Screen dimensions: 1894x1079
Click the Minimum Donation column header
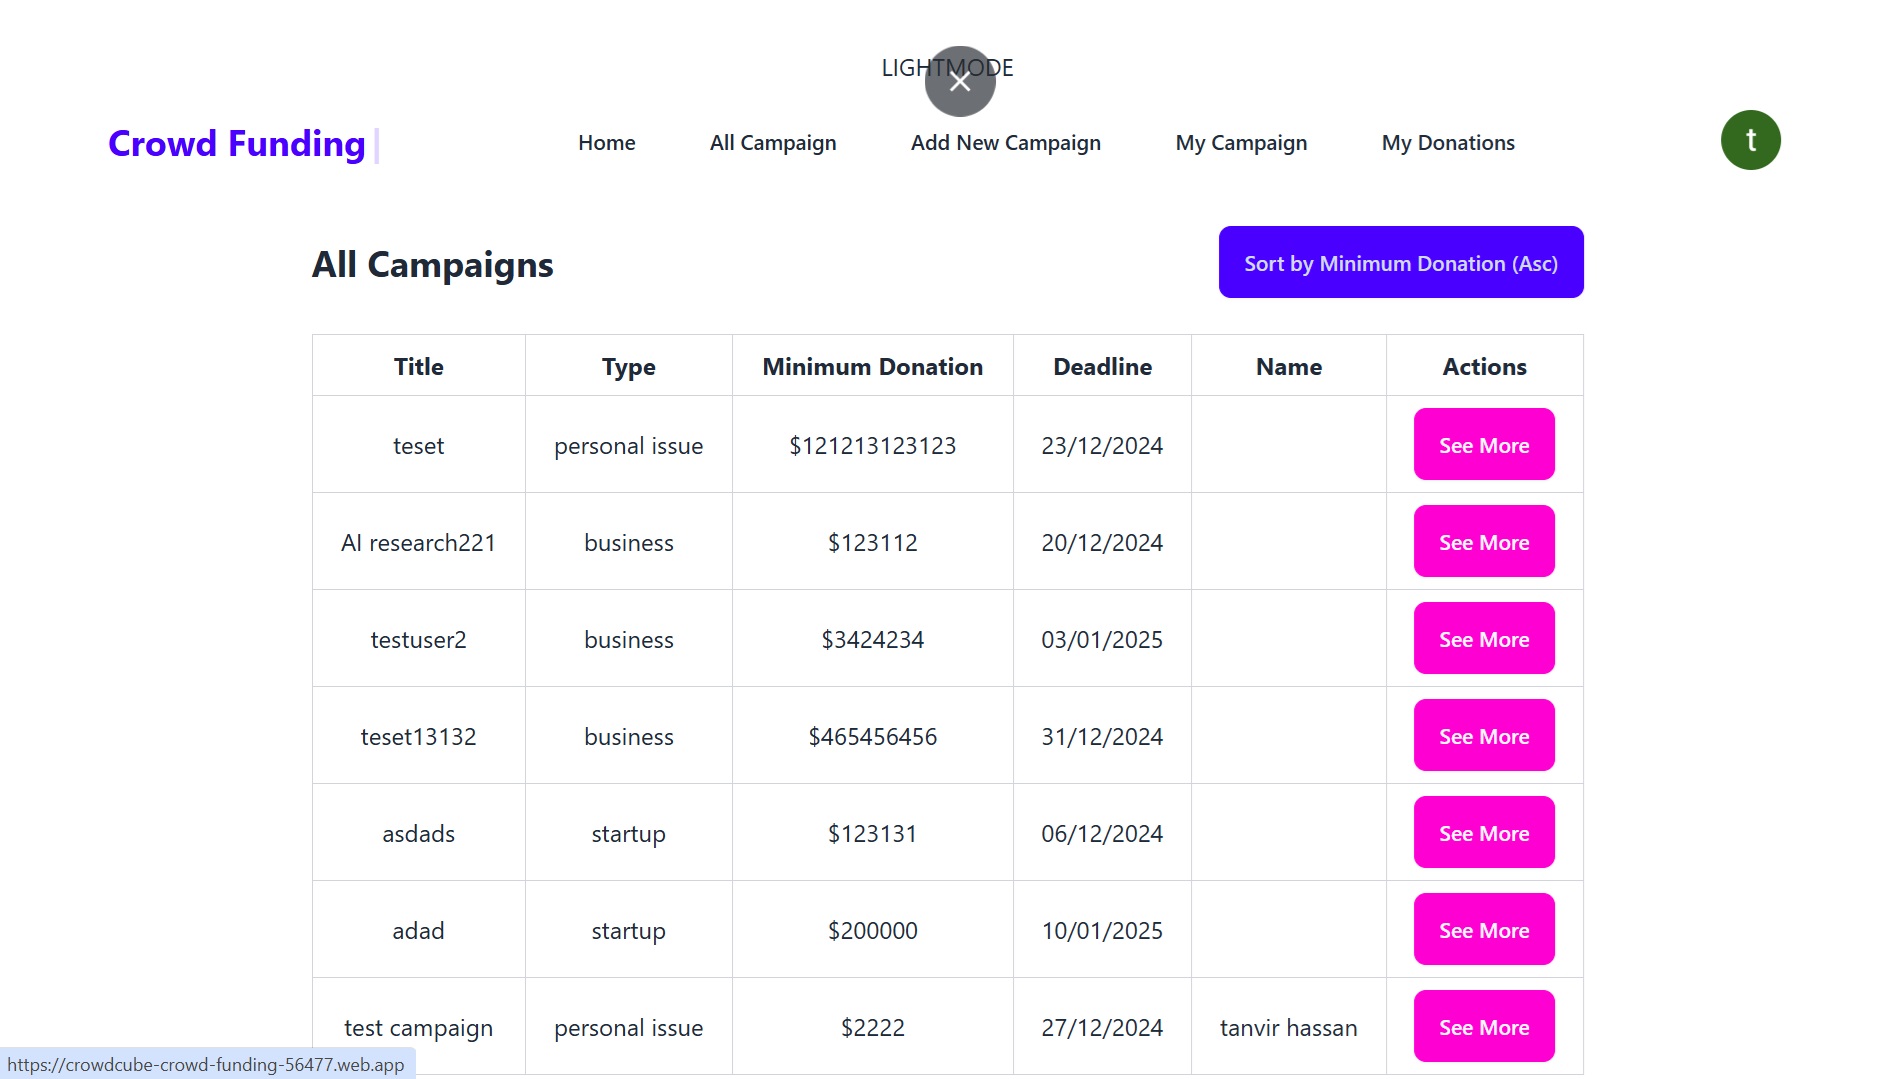coord(872,367)
